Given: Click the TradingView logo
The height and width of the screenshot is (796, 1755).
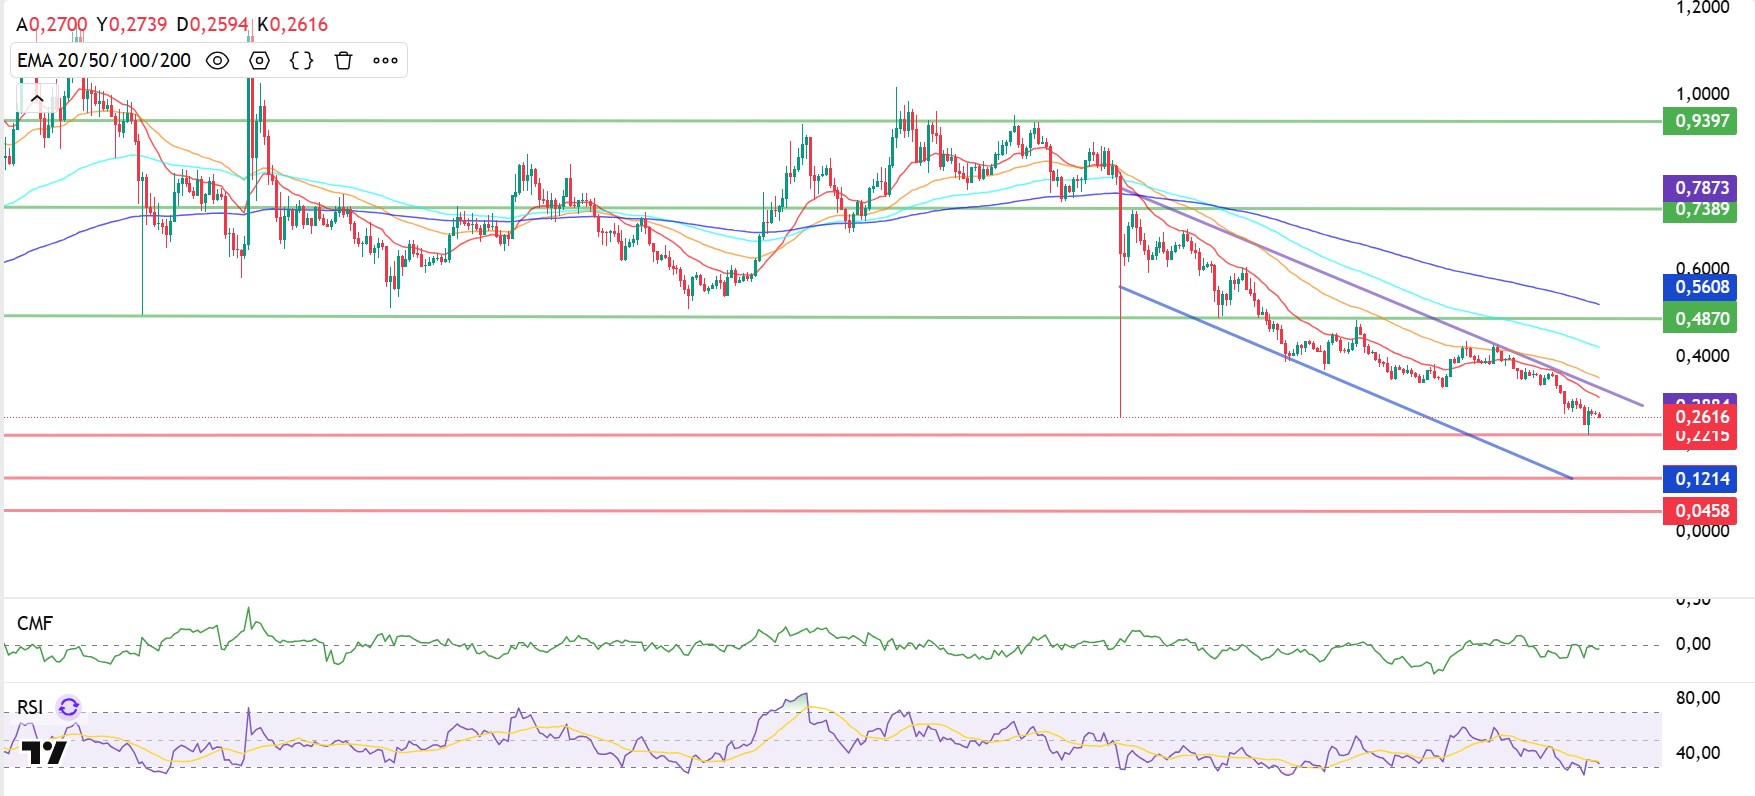Looking at the screenshot, I should [x=44, y=753].
